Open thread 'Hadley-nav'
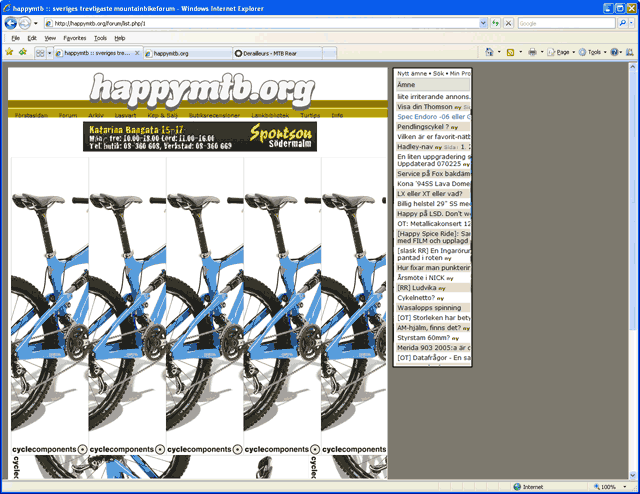 pos(415,147)
